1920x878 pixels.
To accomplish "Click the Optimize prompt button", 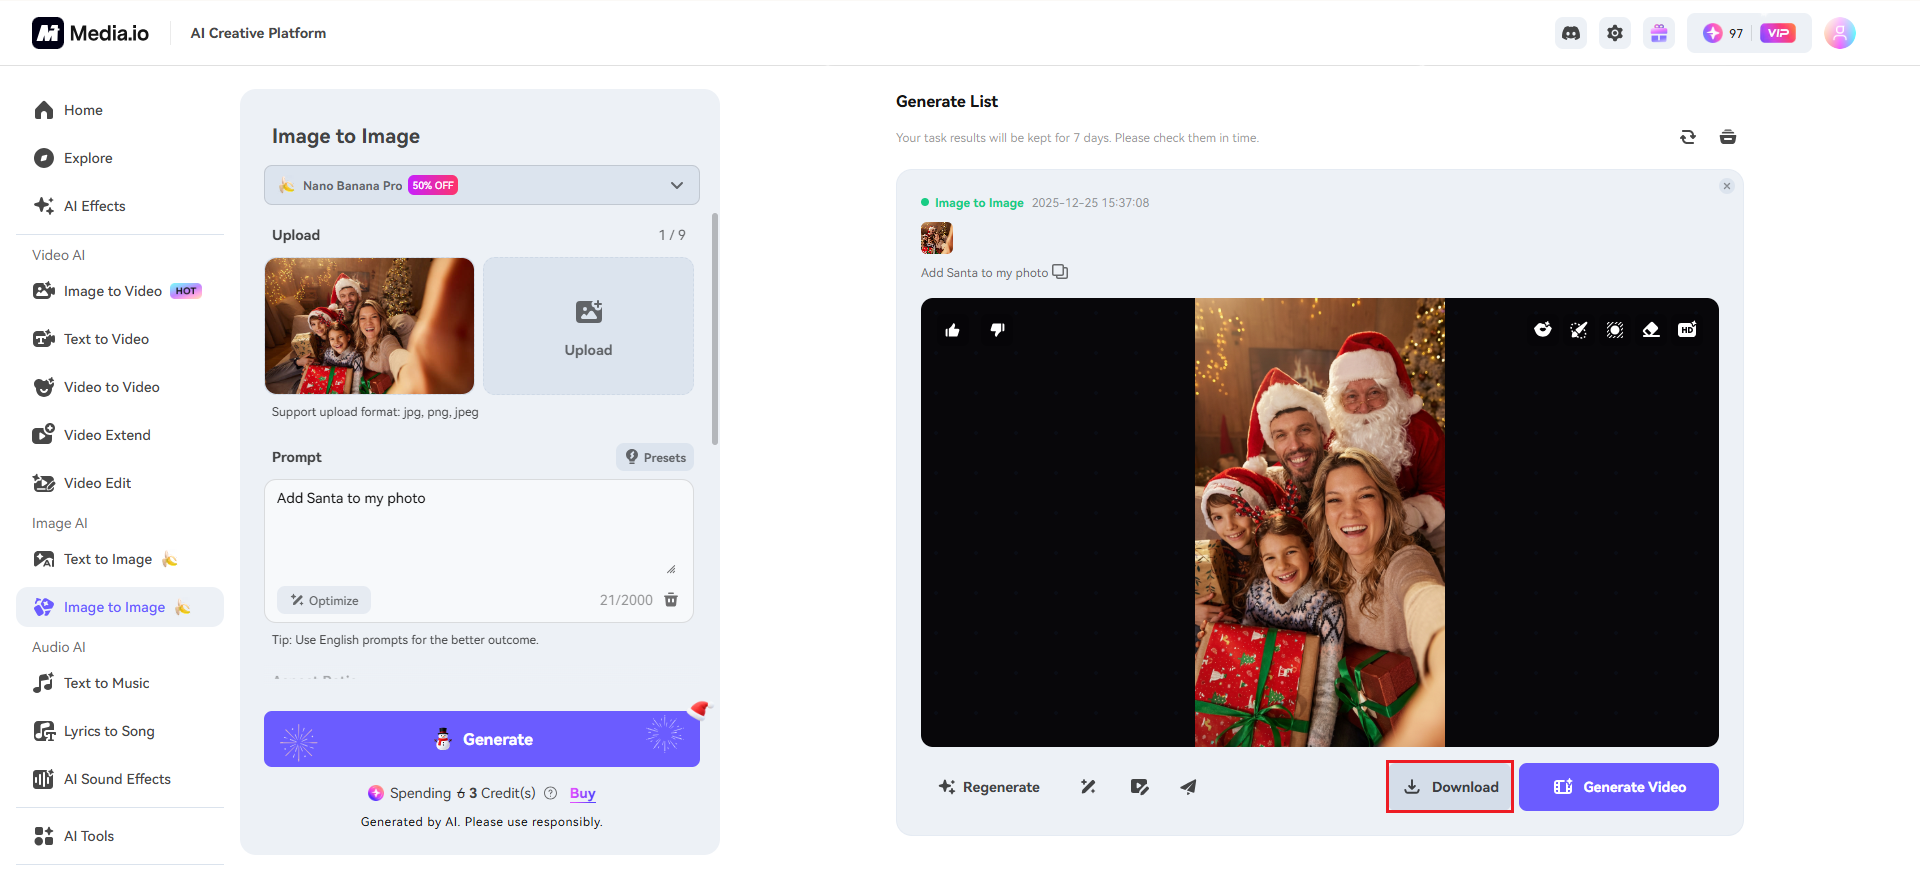I will tap(324, 600).
